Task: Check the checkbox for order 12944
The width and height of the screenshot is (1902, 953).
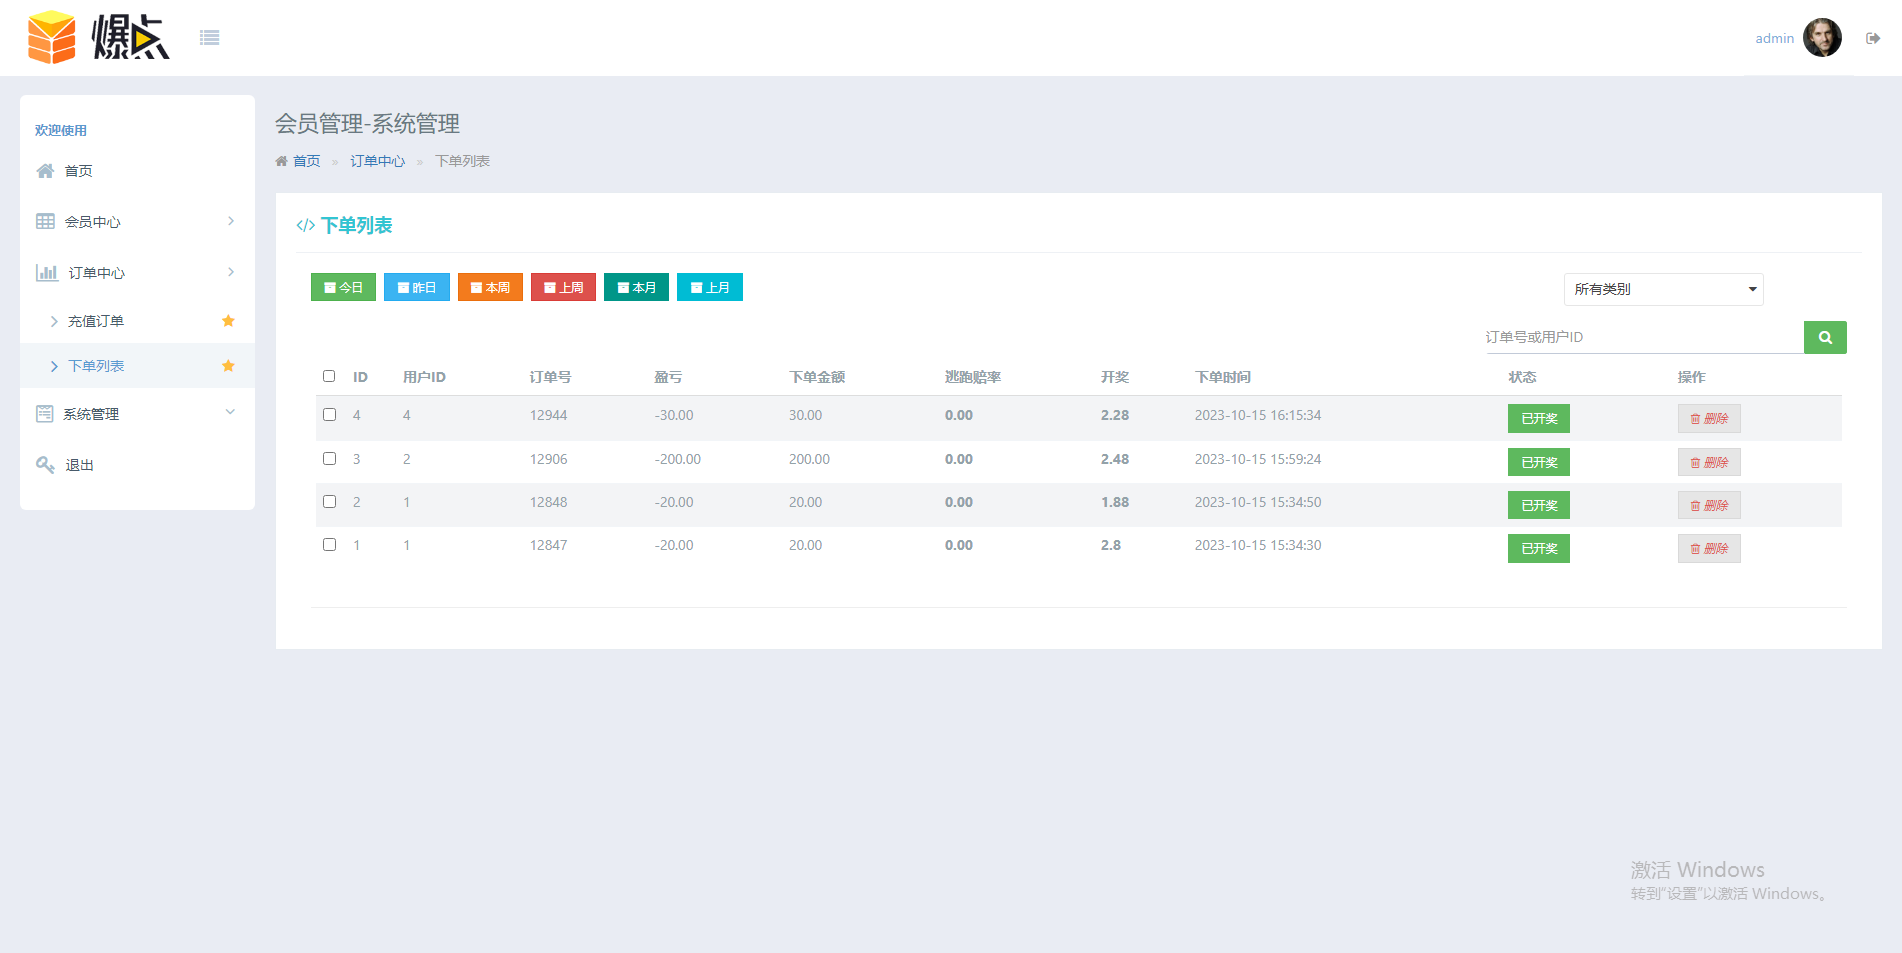Action: coord(329,414)
